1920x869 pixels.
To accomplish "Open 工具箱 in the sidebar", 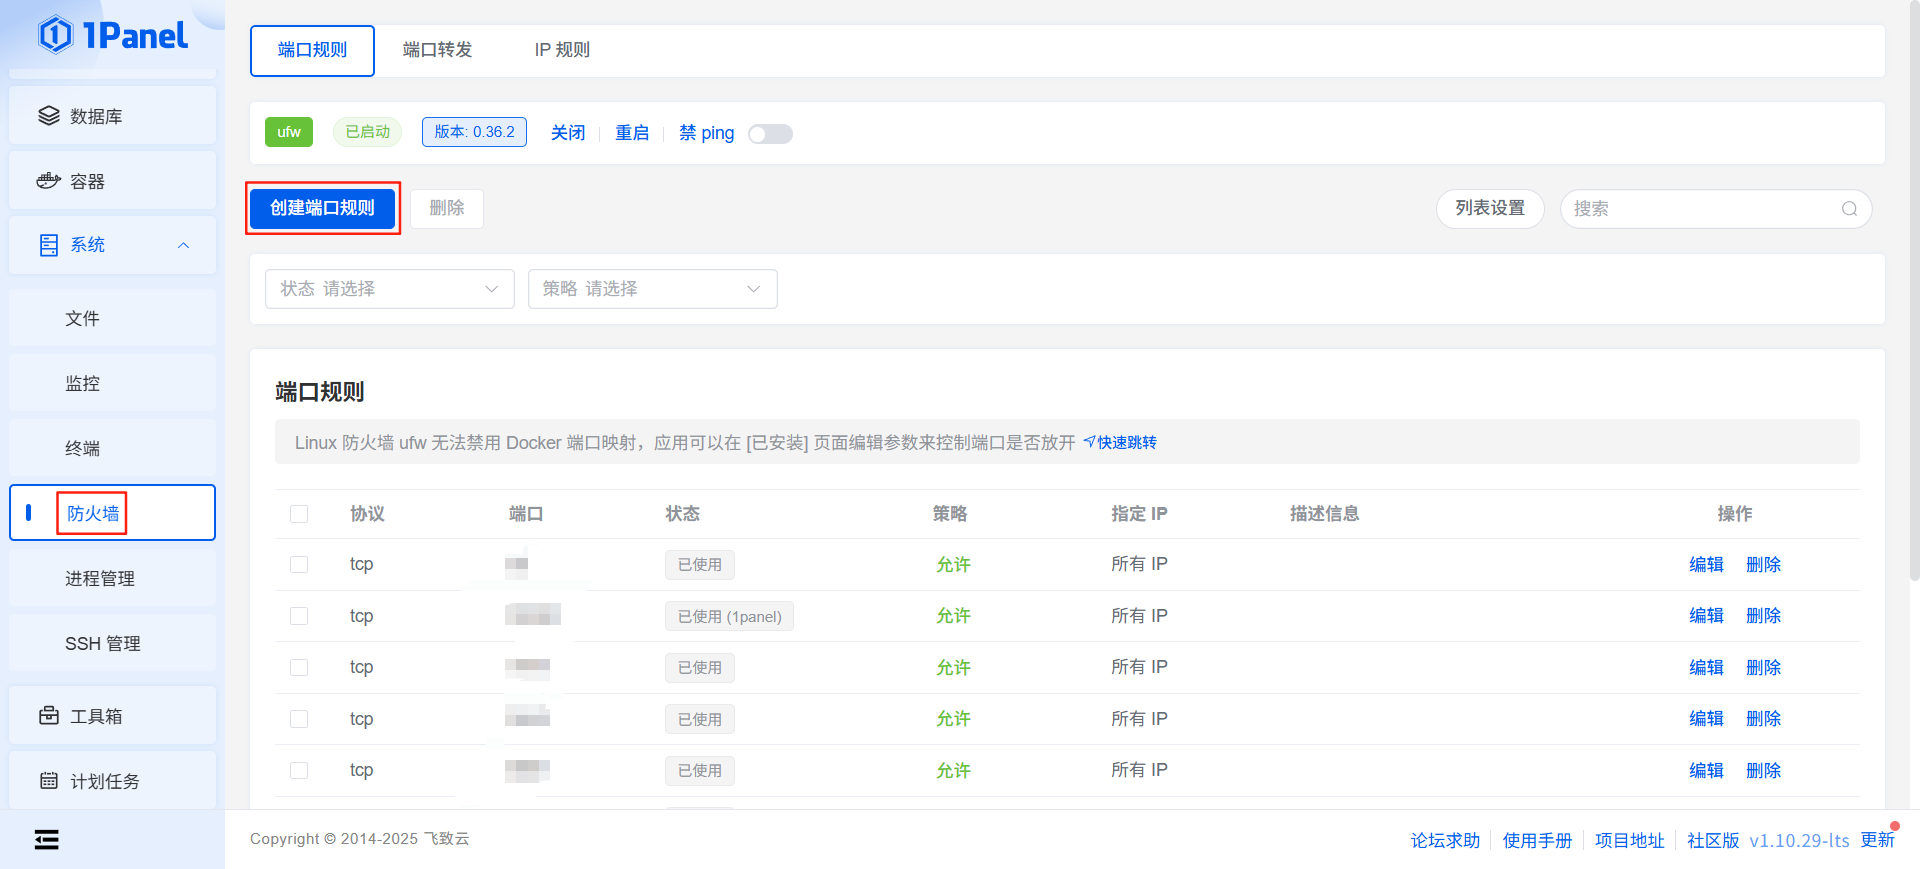I will 112,716.
